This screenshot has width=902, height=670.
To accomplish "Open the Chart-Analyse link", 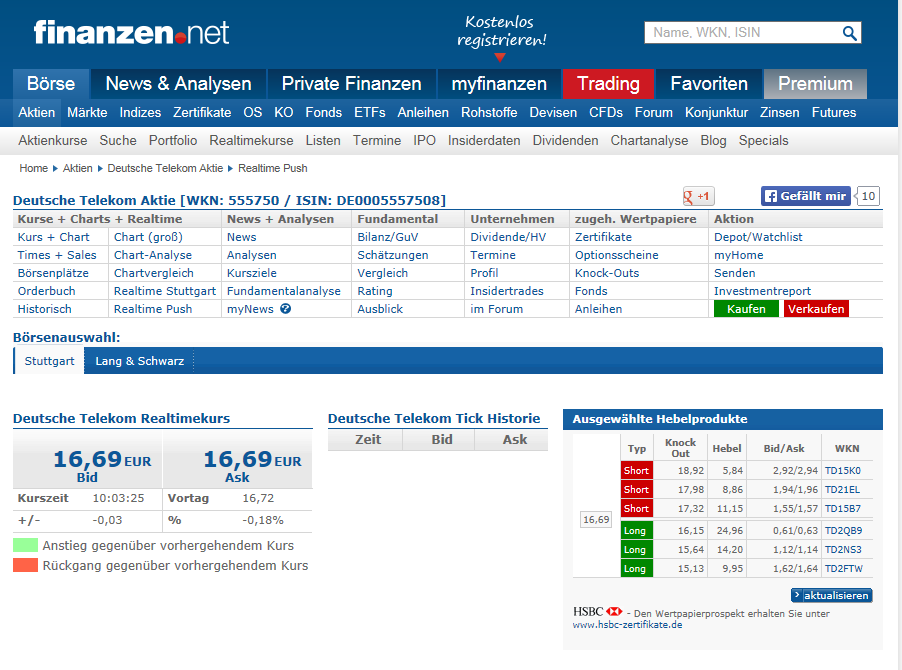I will (153, 255).
